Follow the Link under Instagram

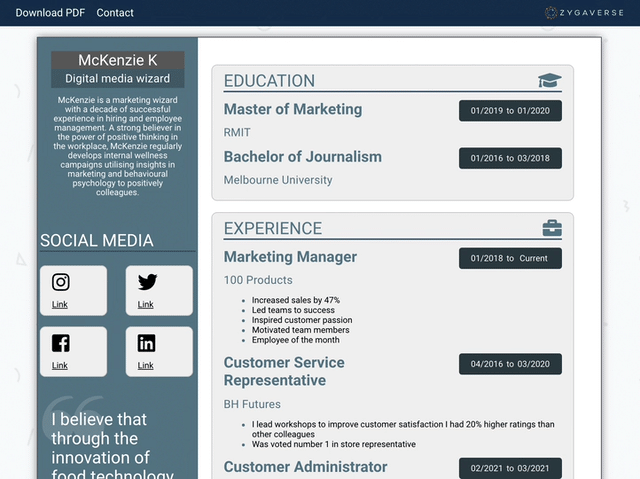tap(60, 305)
